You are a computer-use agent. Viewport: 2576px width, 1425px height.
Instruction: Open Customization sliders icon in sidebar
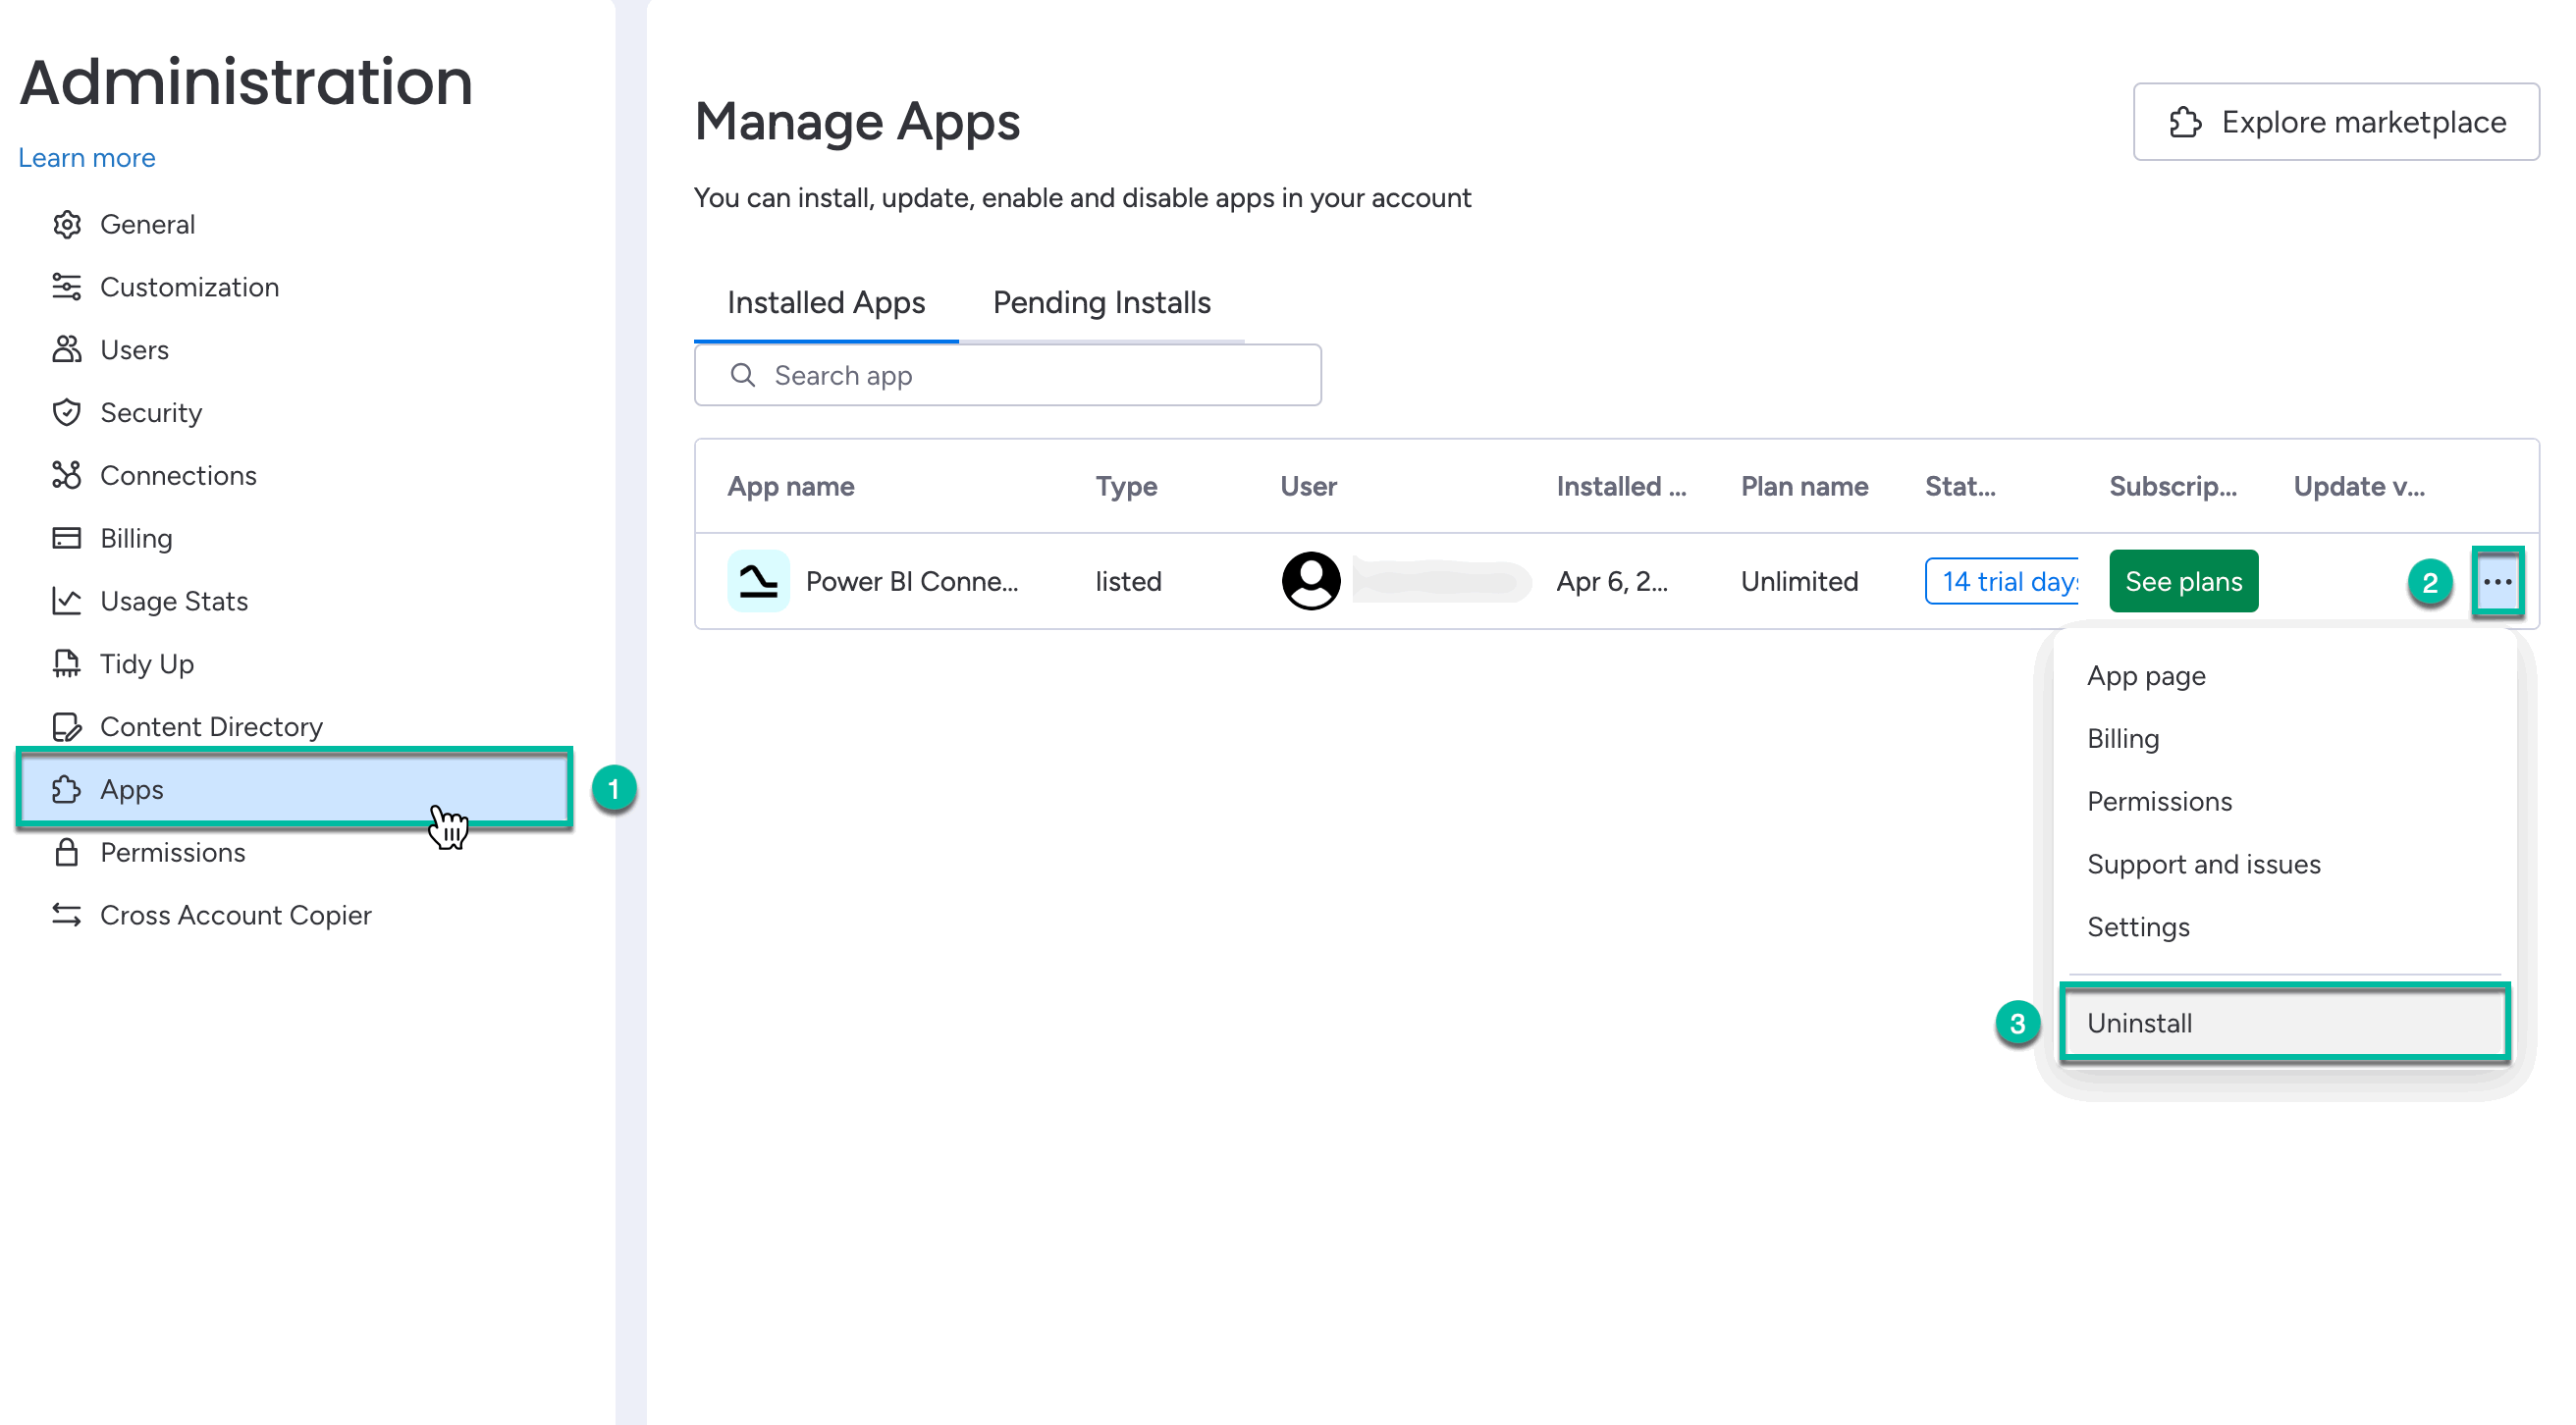(x=66, y=287)
